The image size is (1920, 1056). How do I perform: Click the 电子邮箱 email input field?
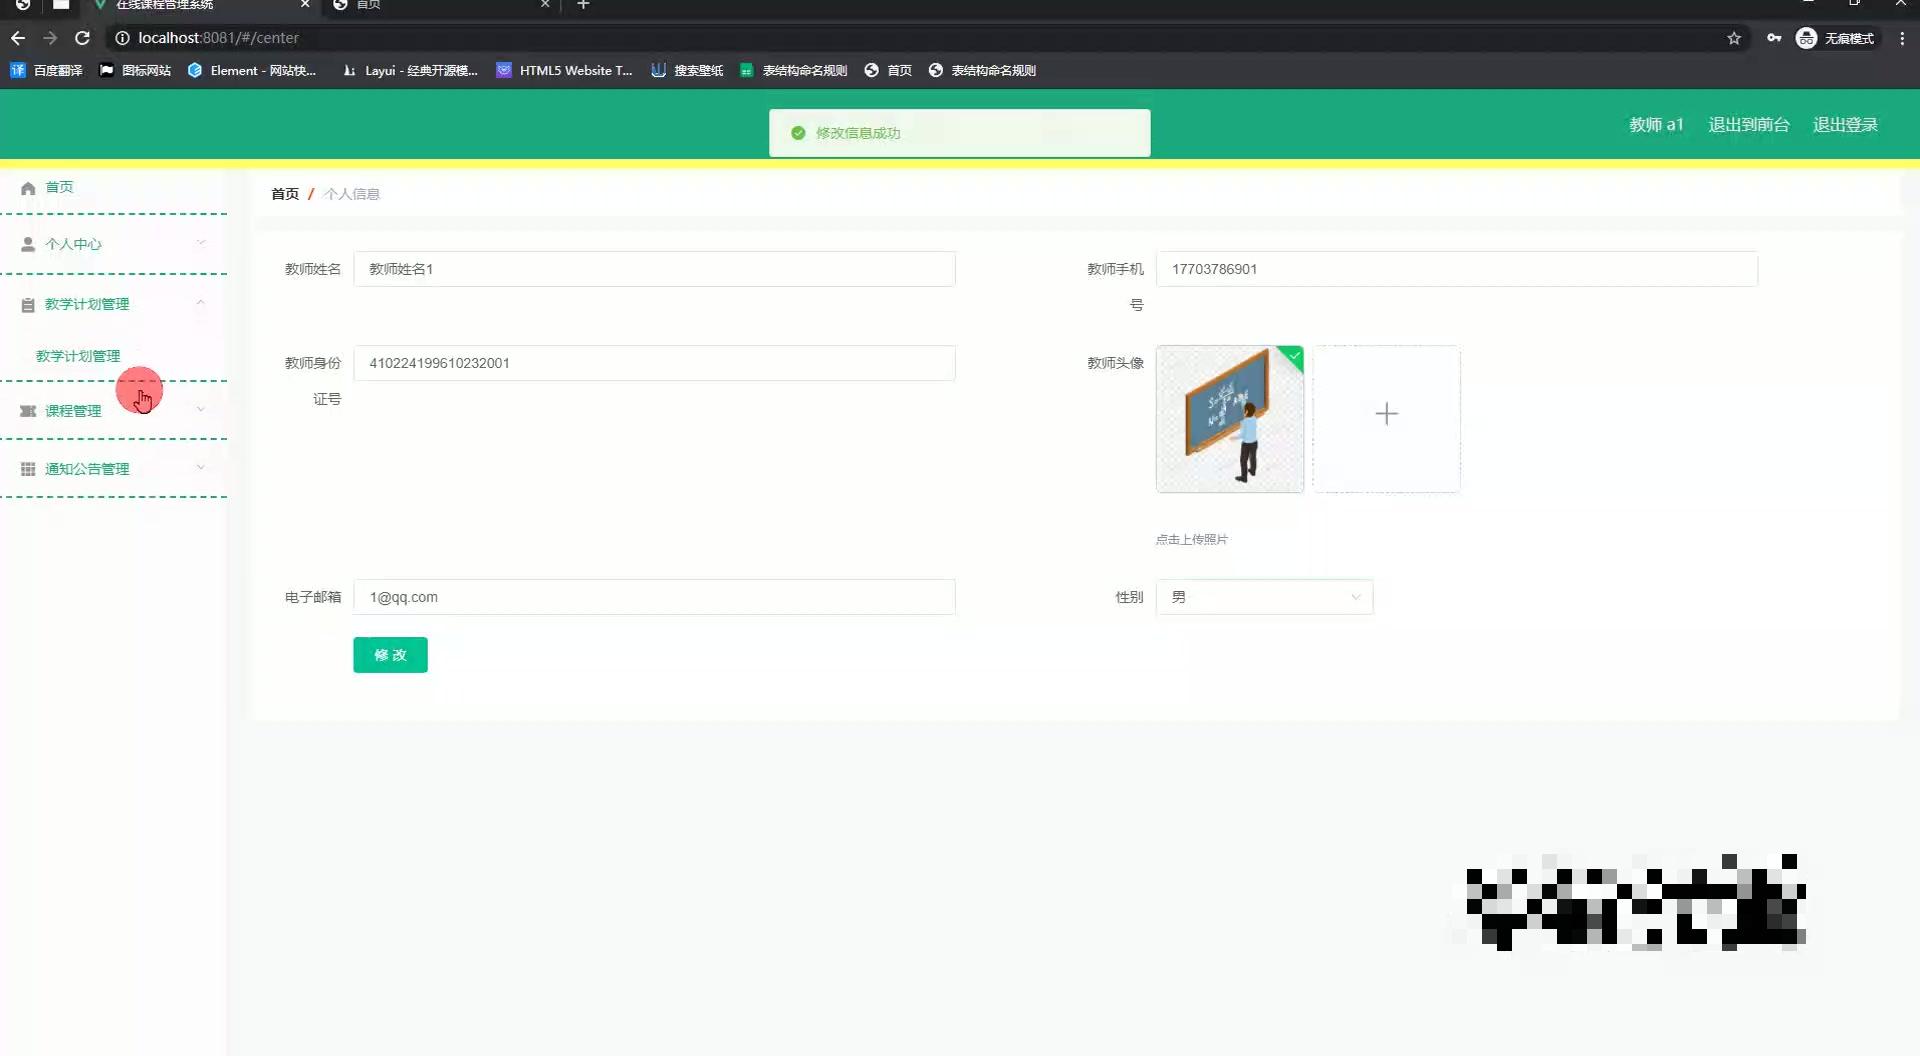pos(654,597)
